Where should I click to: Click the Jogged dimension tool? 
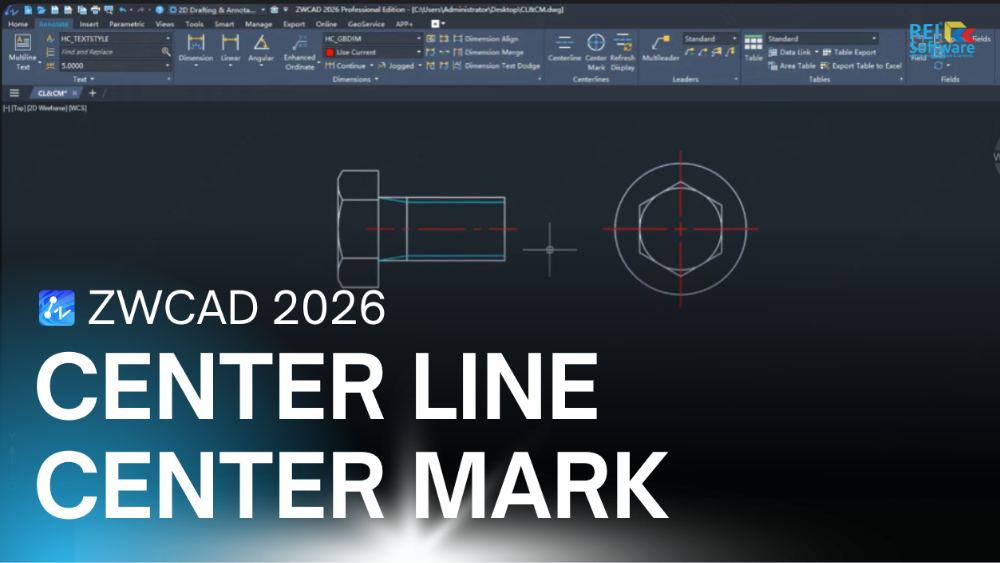pyautogui.click(x=396, y=66)
